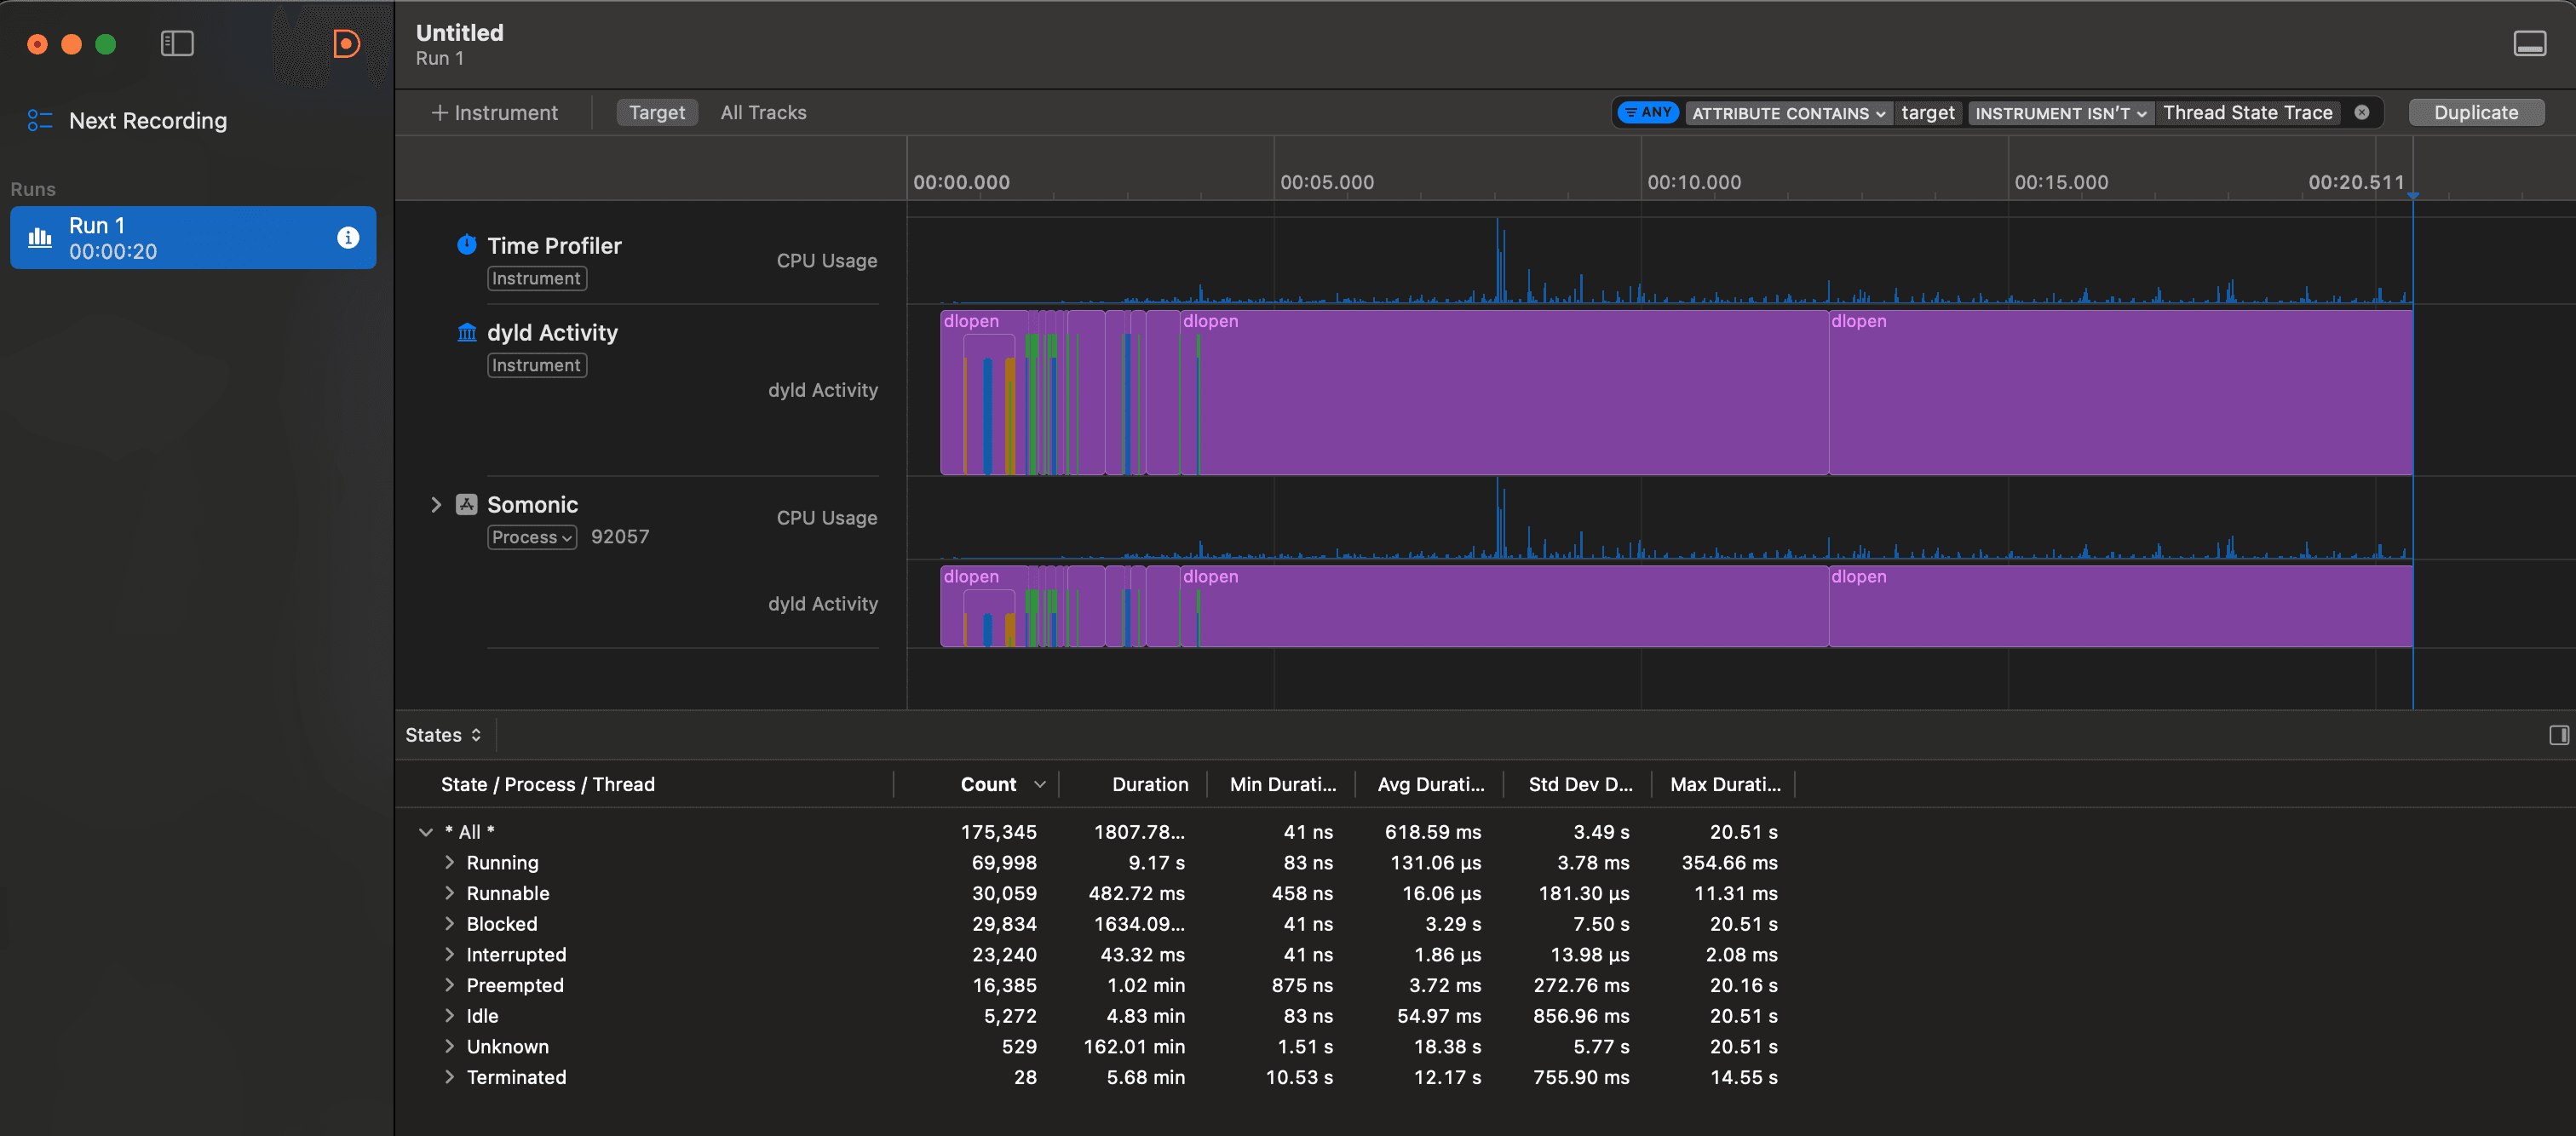Click the Run 1 bar chart icon

(x=40, y=238)
